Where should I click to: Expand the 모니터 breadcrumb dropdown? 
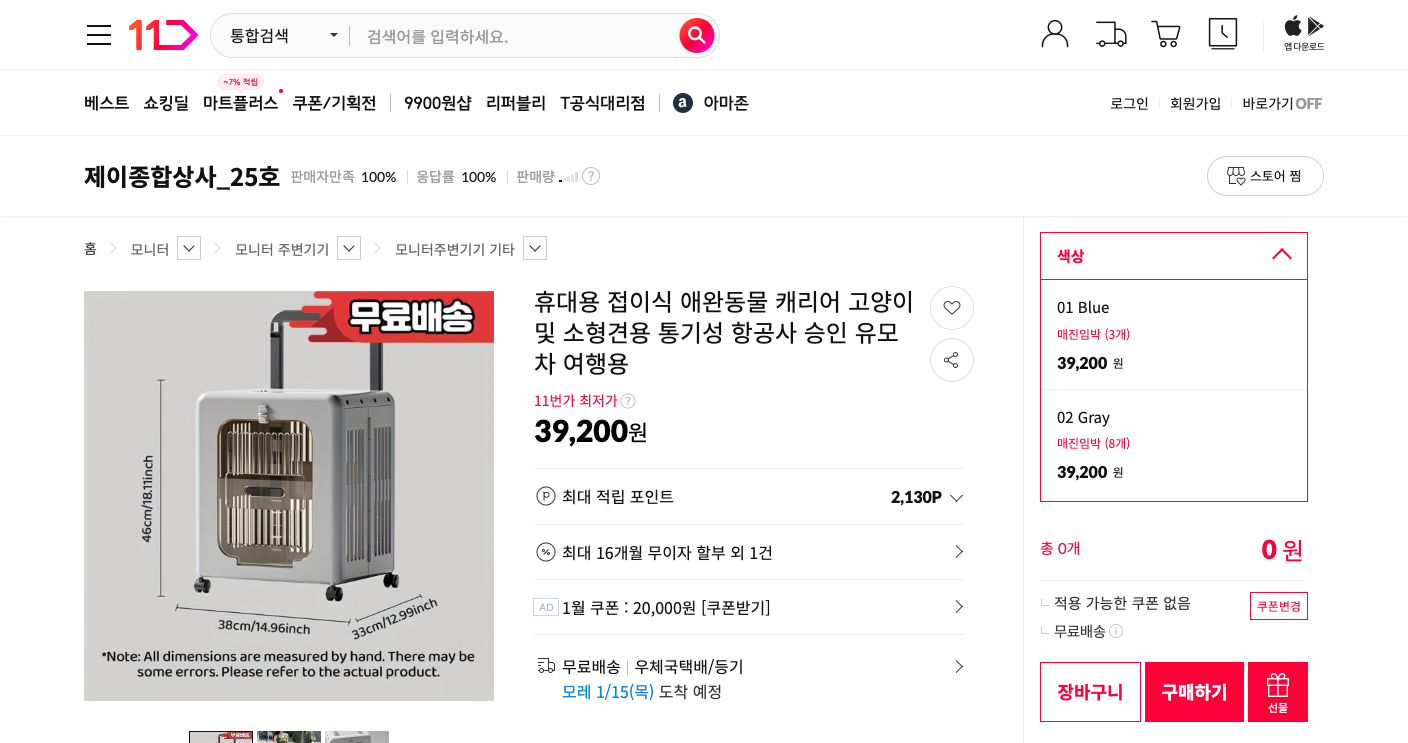pos(189,247)
